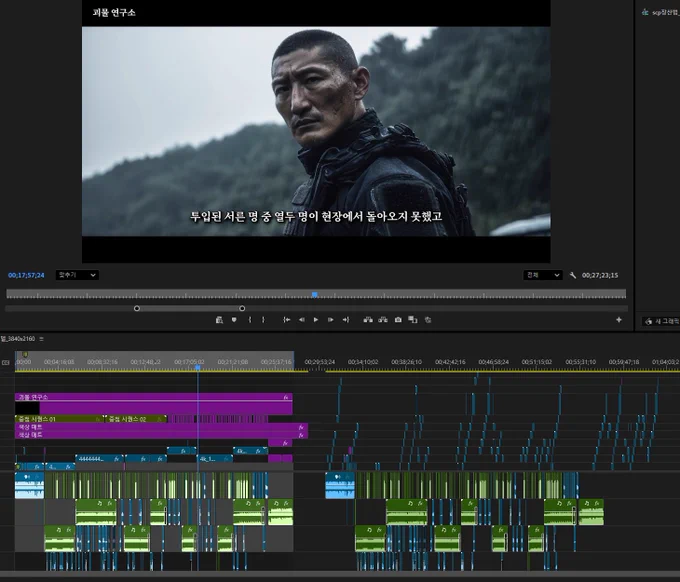This screenshot has height=582, width=680.
Task: Open program monitor settings wrench
Action: 573,275
